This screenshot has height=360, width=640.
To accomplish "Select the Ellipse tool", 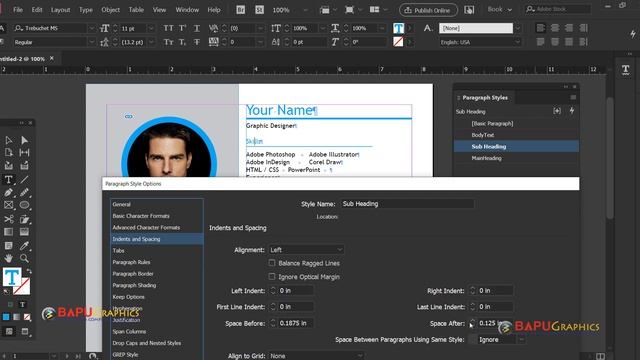I will [24, 205].
